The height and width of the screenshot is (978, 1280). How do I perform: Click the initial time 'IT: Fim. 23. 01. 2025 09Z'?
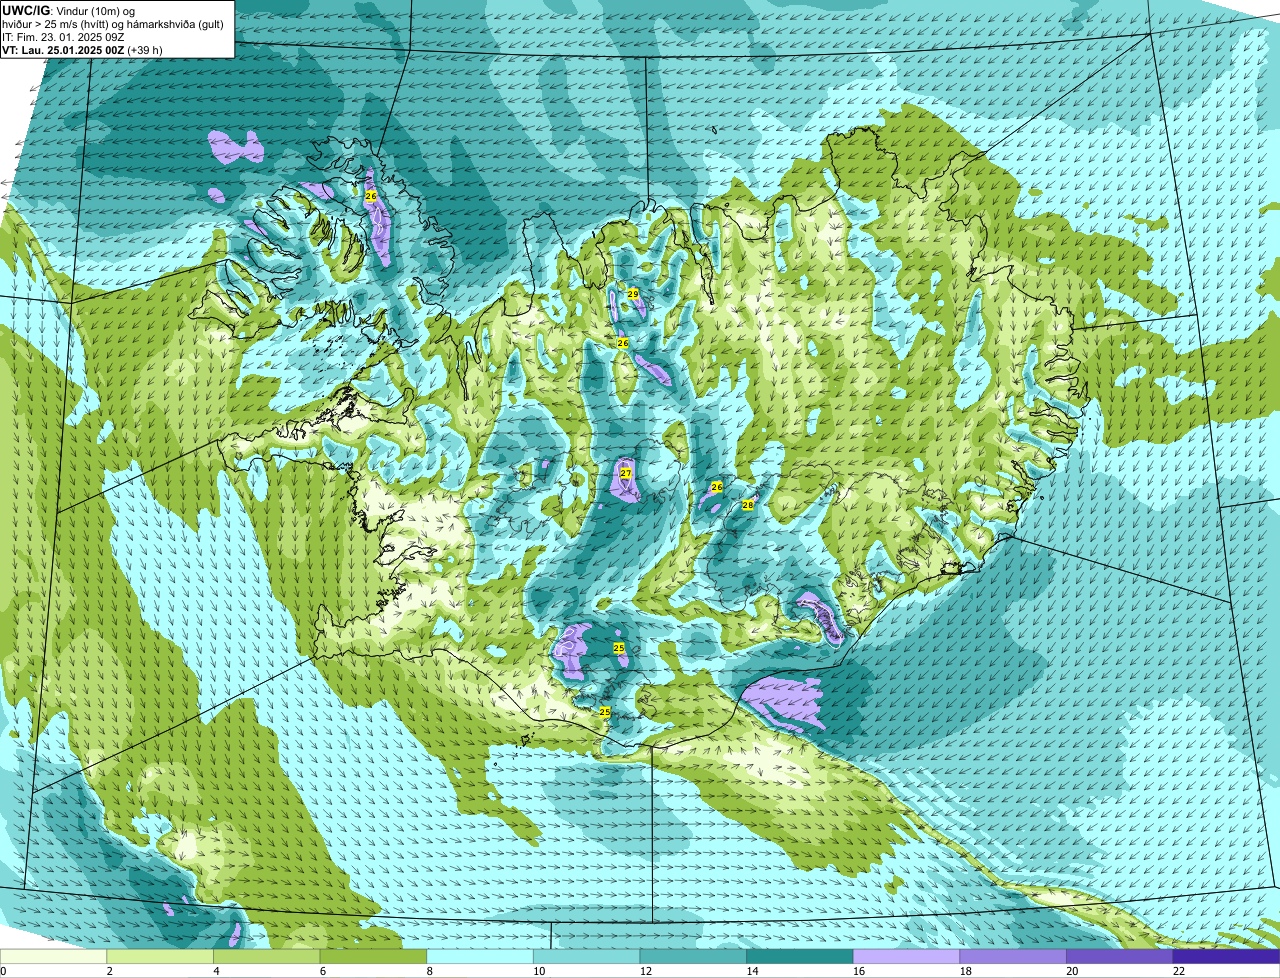pos(61,36)
